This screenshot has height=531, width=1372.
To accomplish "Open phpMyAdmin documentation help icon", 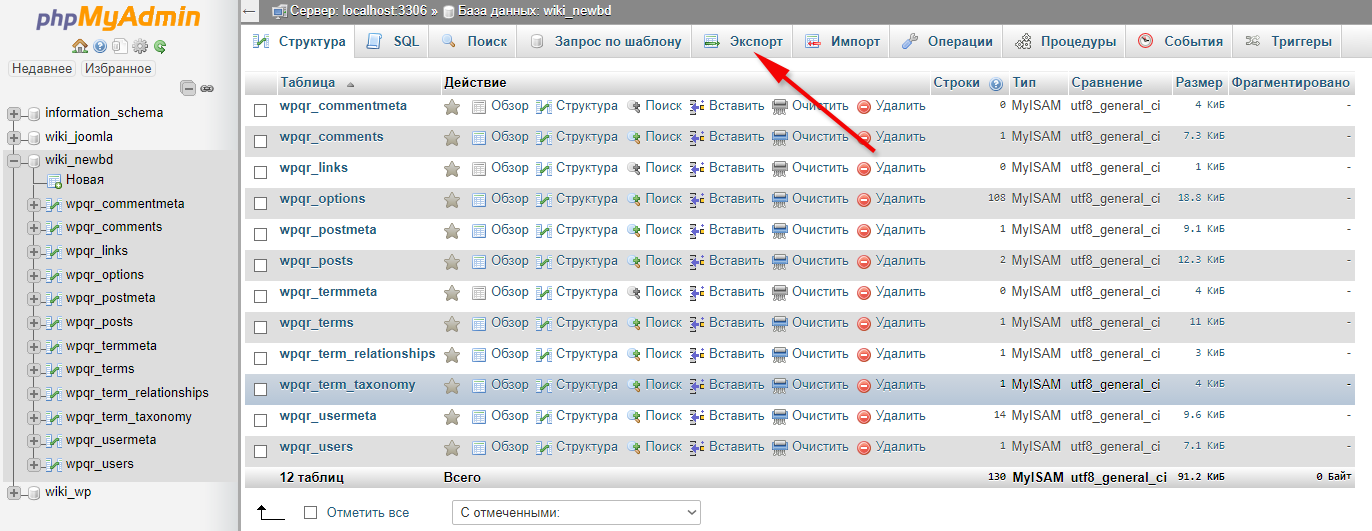I will (x=100, y=46).
